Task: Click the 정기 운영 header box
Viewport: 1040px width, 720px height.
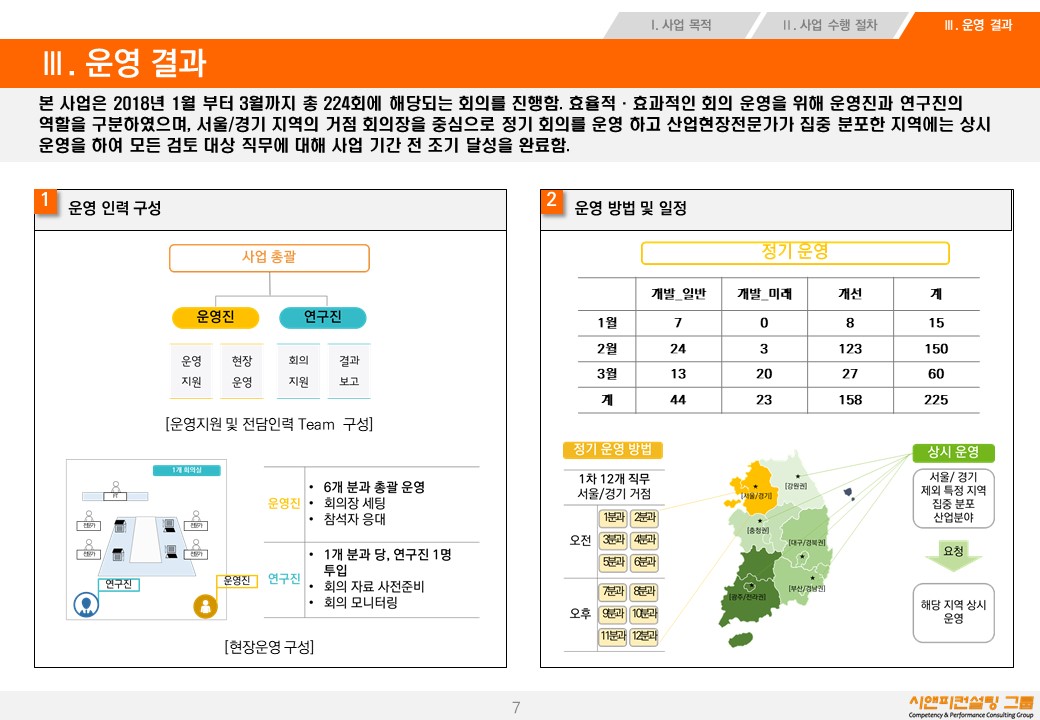Action: tap(795, 253)
